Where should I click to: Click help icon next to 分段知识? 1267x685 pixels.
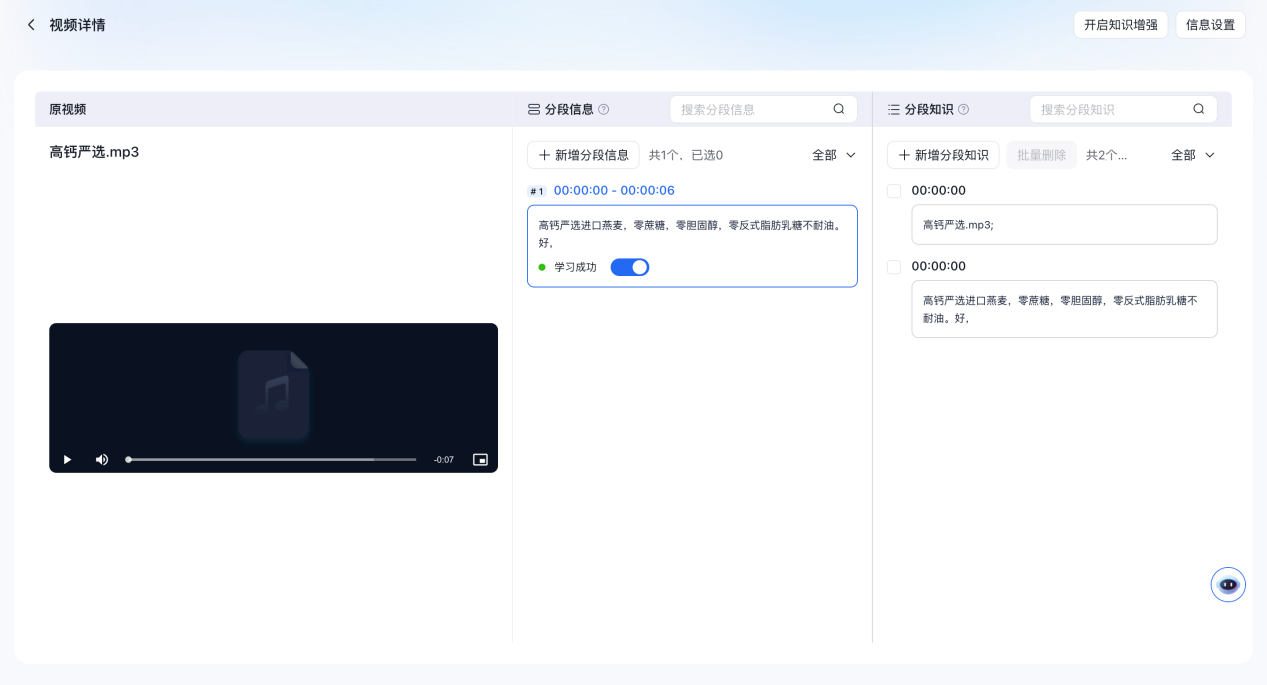click(963, 110)
